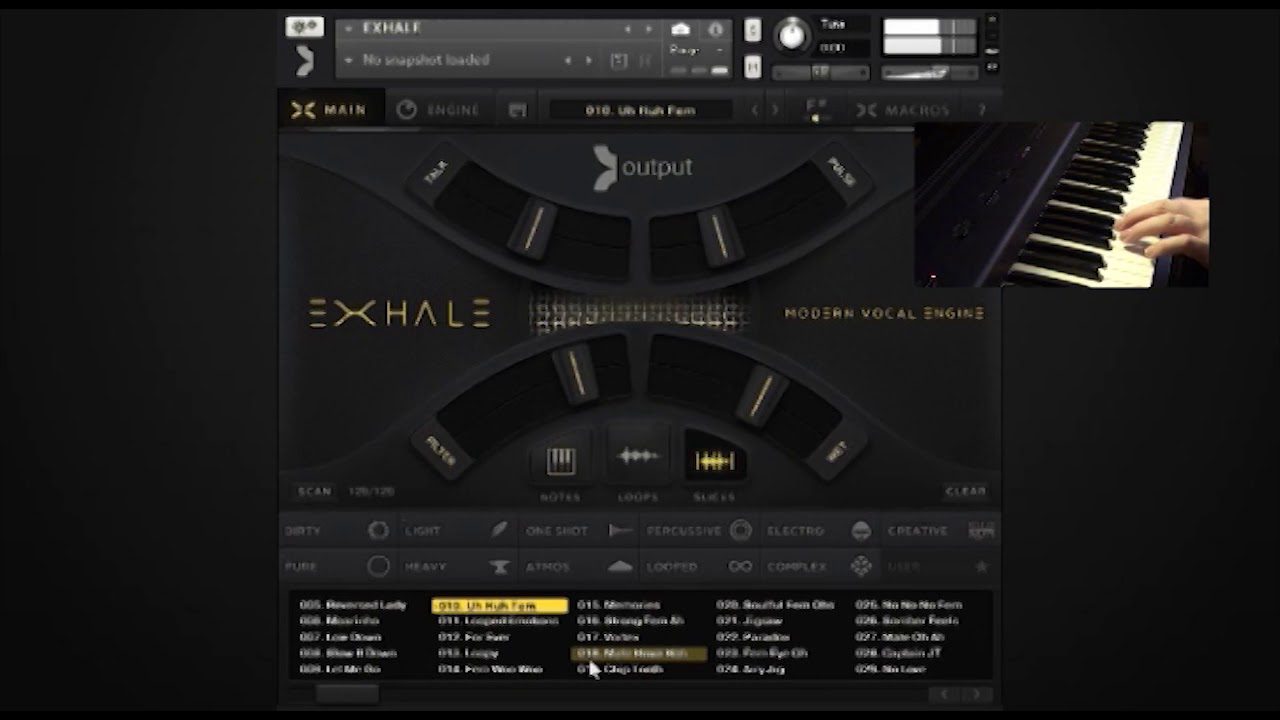Screen dimensions: 1280x720
Task: Select preset 009. Let Me Go
Action: [x=340, y=669]
